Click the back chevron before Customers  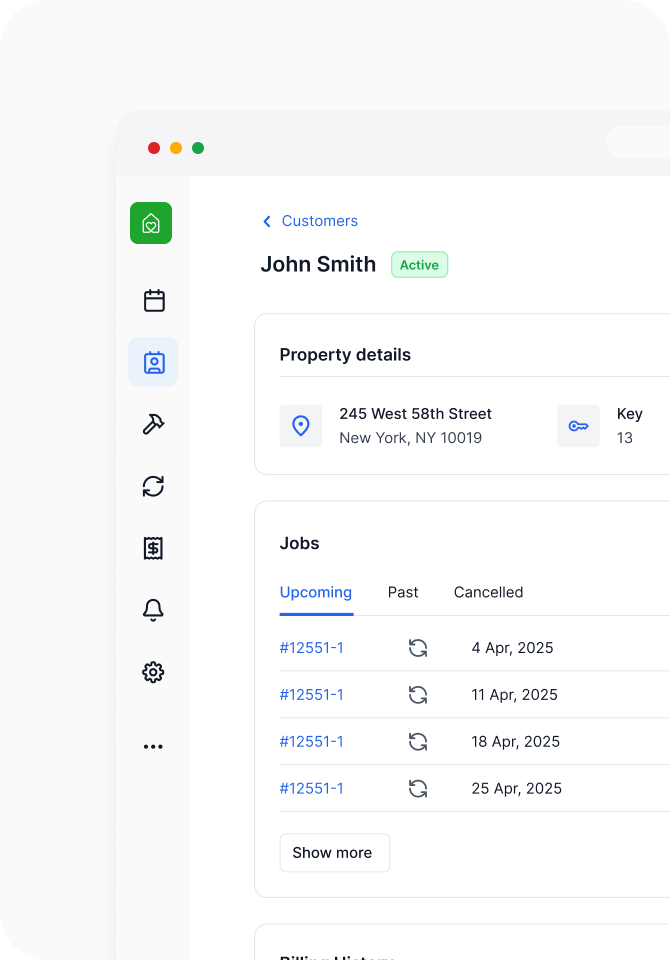[267, 221]
